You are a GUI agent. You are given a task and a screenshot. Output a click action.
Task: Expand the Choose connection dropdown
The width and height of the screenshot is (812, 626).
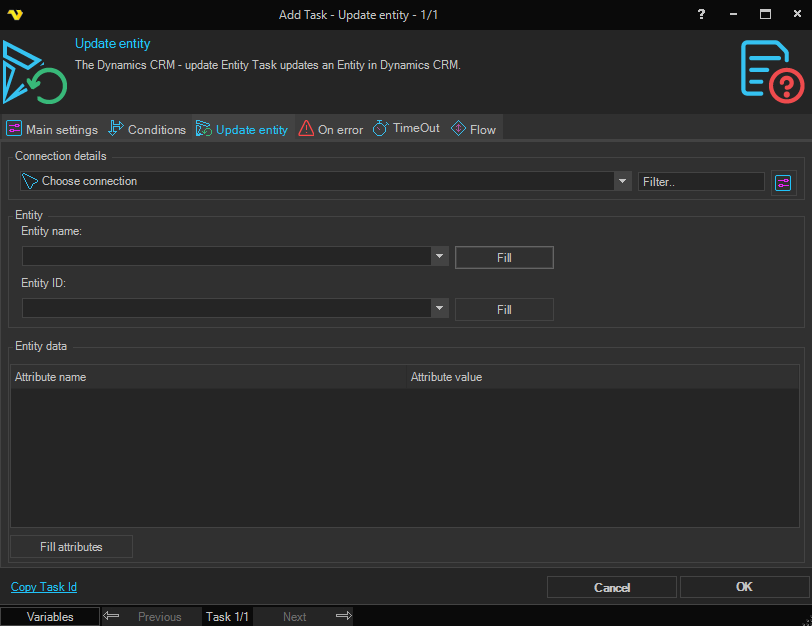pos(623,181)
